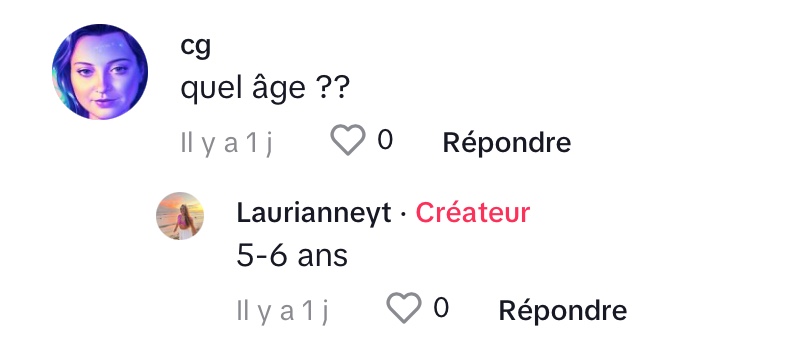Click the 'Il y a 1 j' timestamp under cg's comment
The height and width of the screenshot is (364, 800).
[x=227, y=143]
